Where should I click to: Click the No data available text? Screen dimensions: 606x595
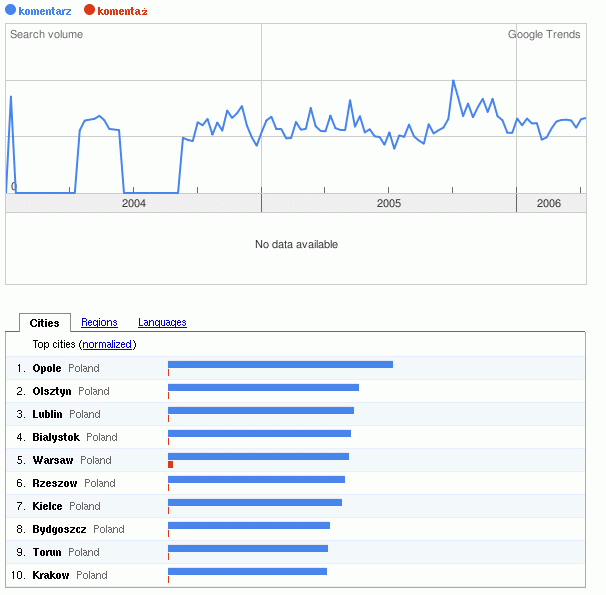(296, 244)
